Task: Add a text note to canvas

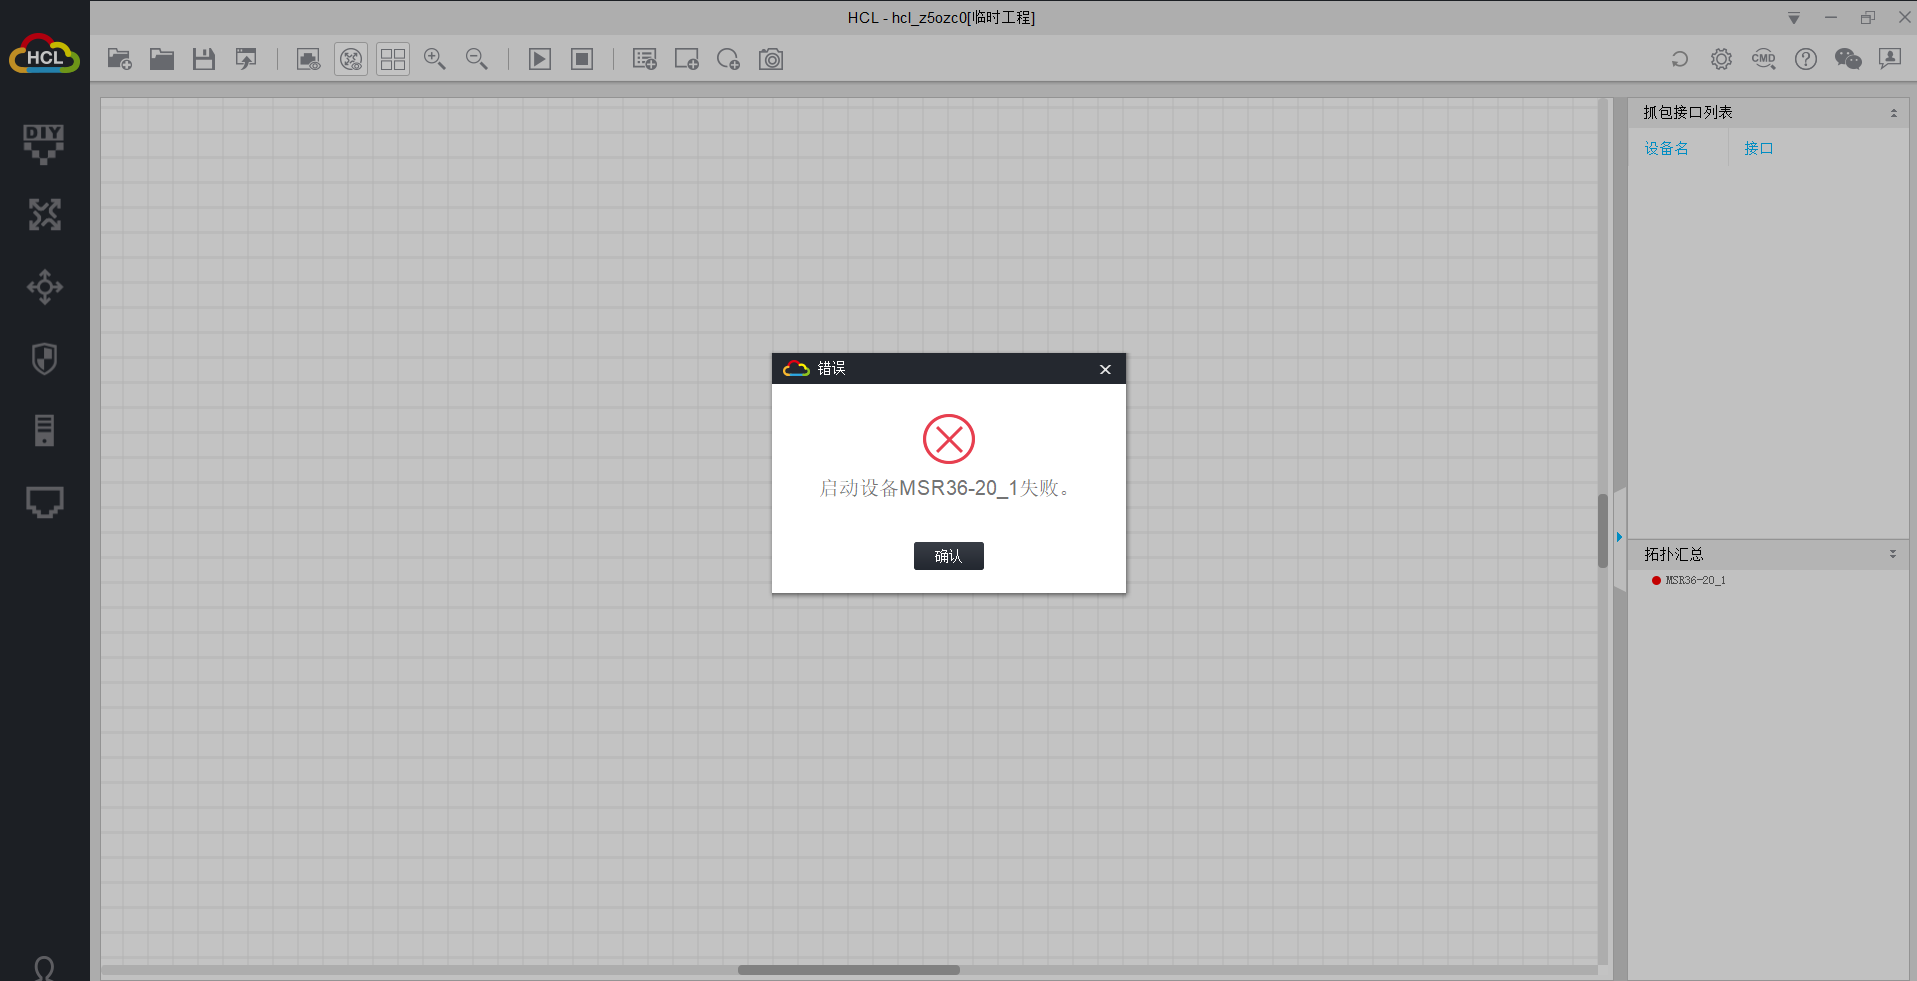Action: pyautogui.click(x=645, y=60)
